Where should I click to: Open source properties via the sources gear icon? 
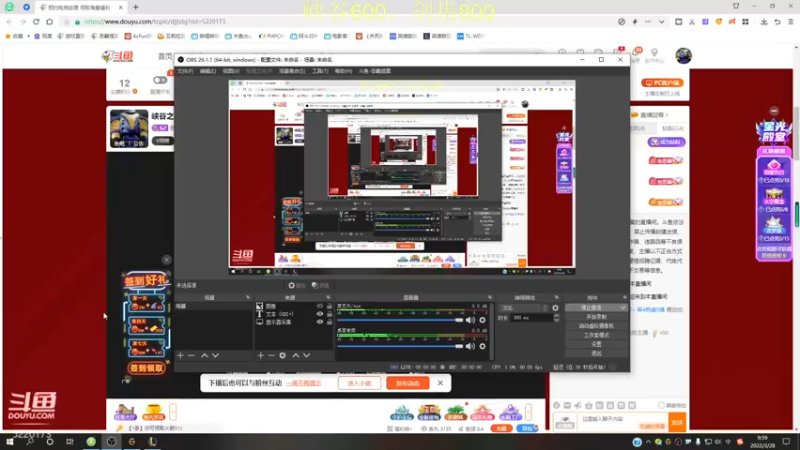coord(283,356)
